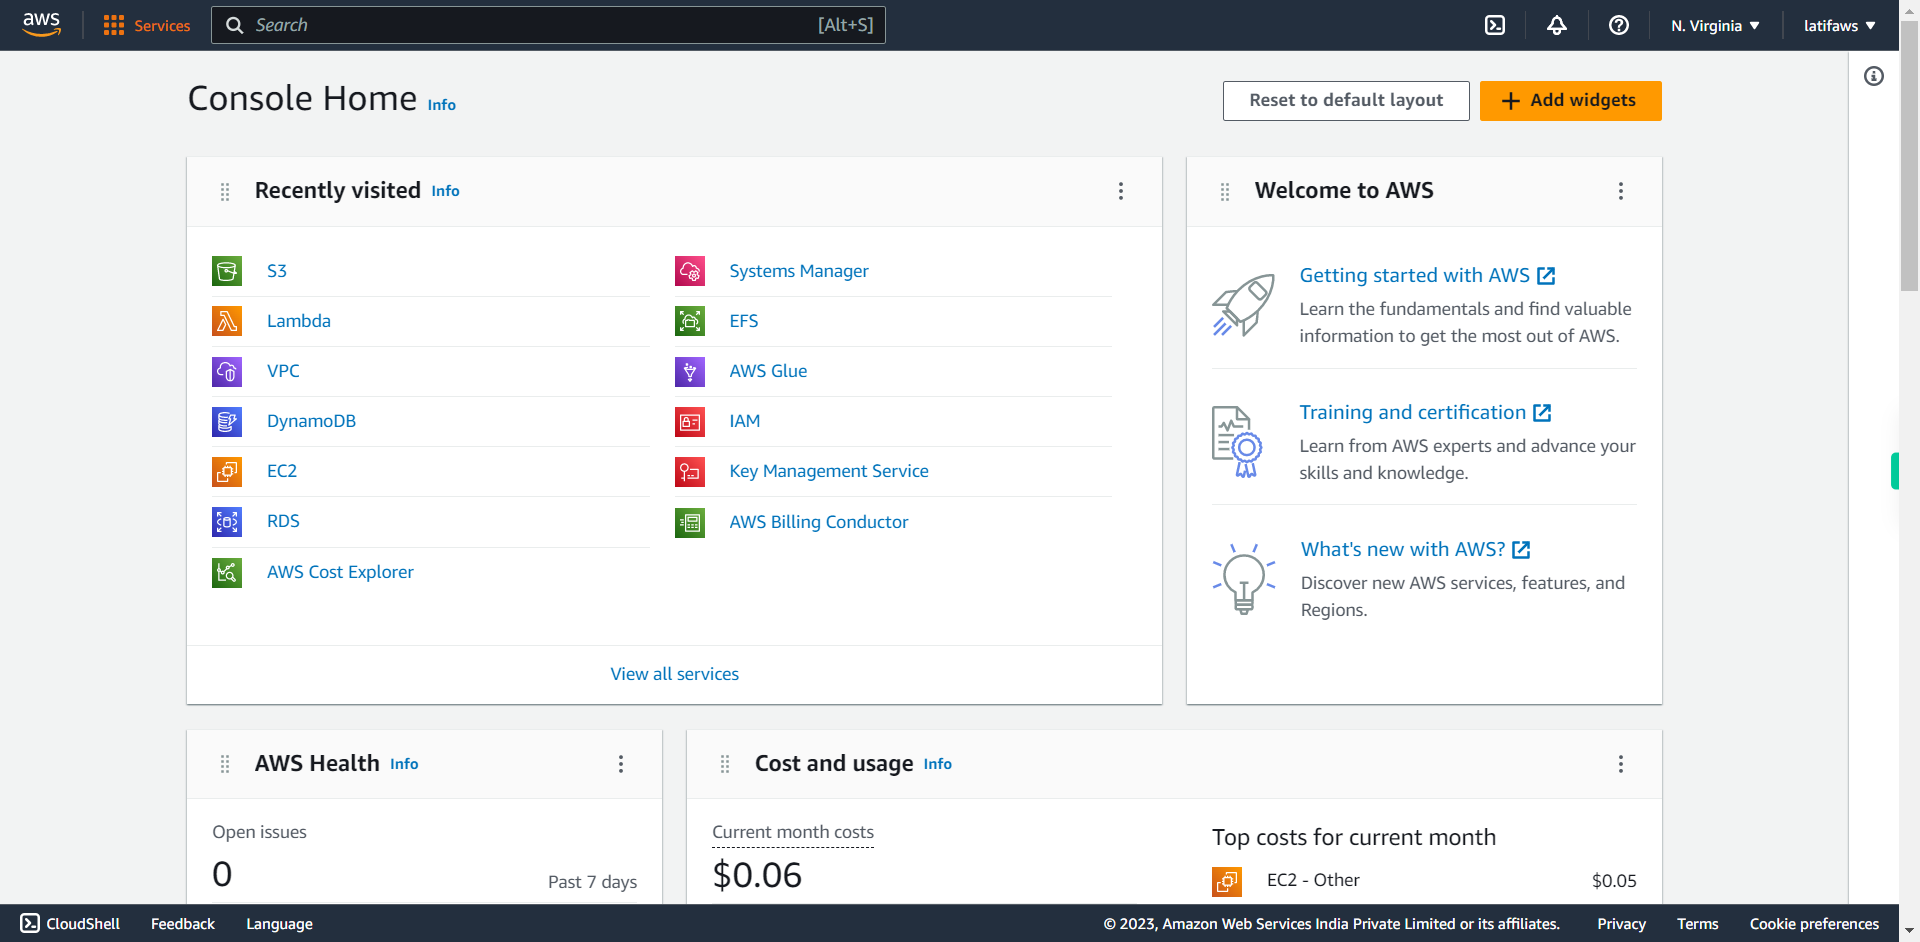Open the AWS Billing Conductor link
The height and width of the screenshot is (942, 1920).
tap(819, 522)
